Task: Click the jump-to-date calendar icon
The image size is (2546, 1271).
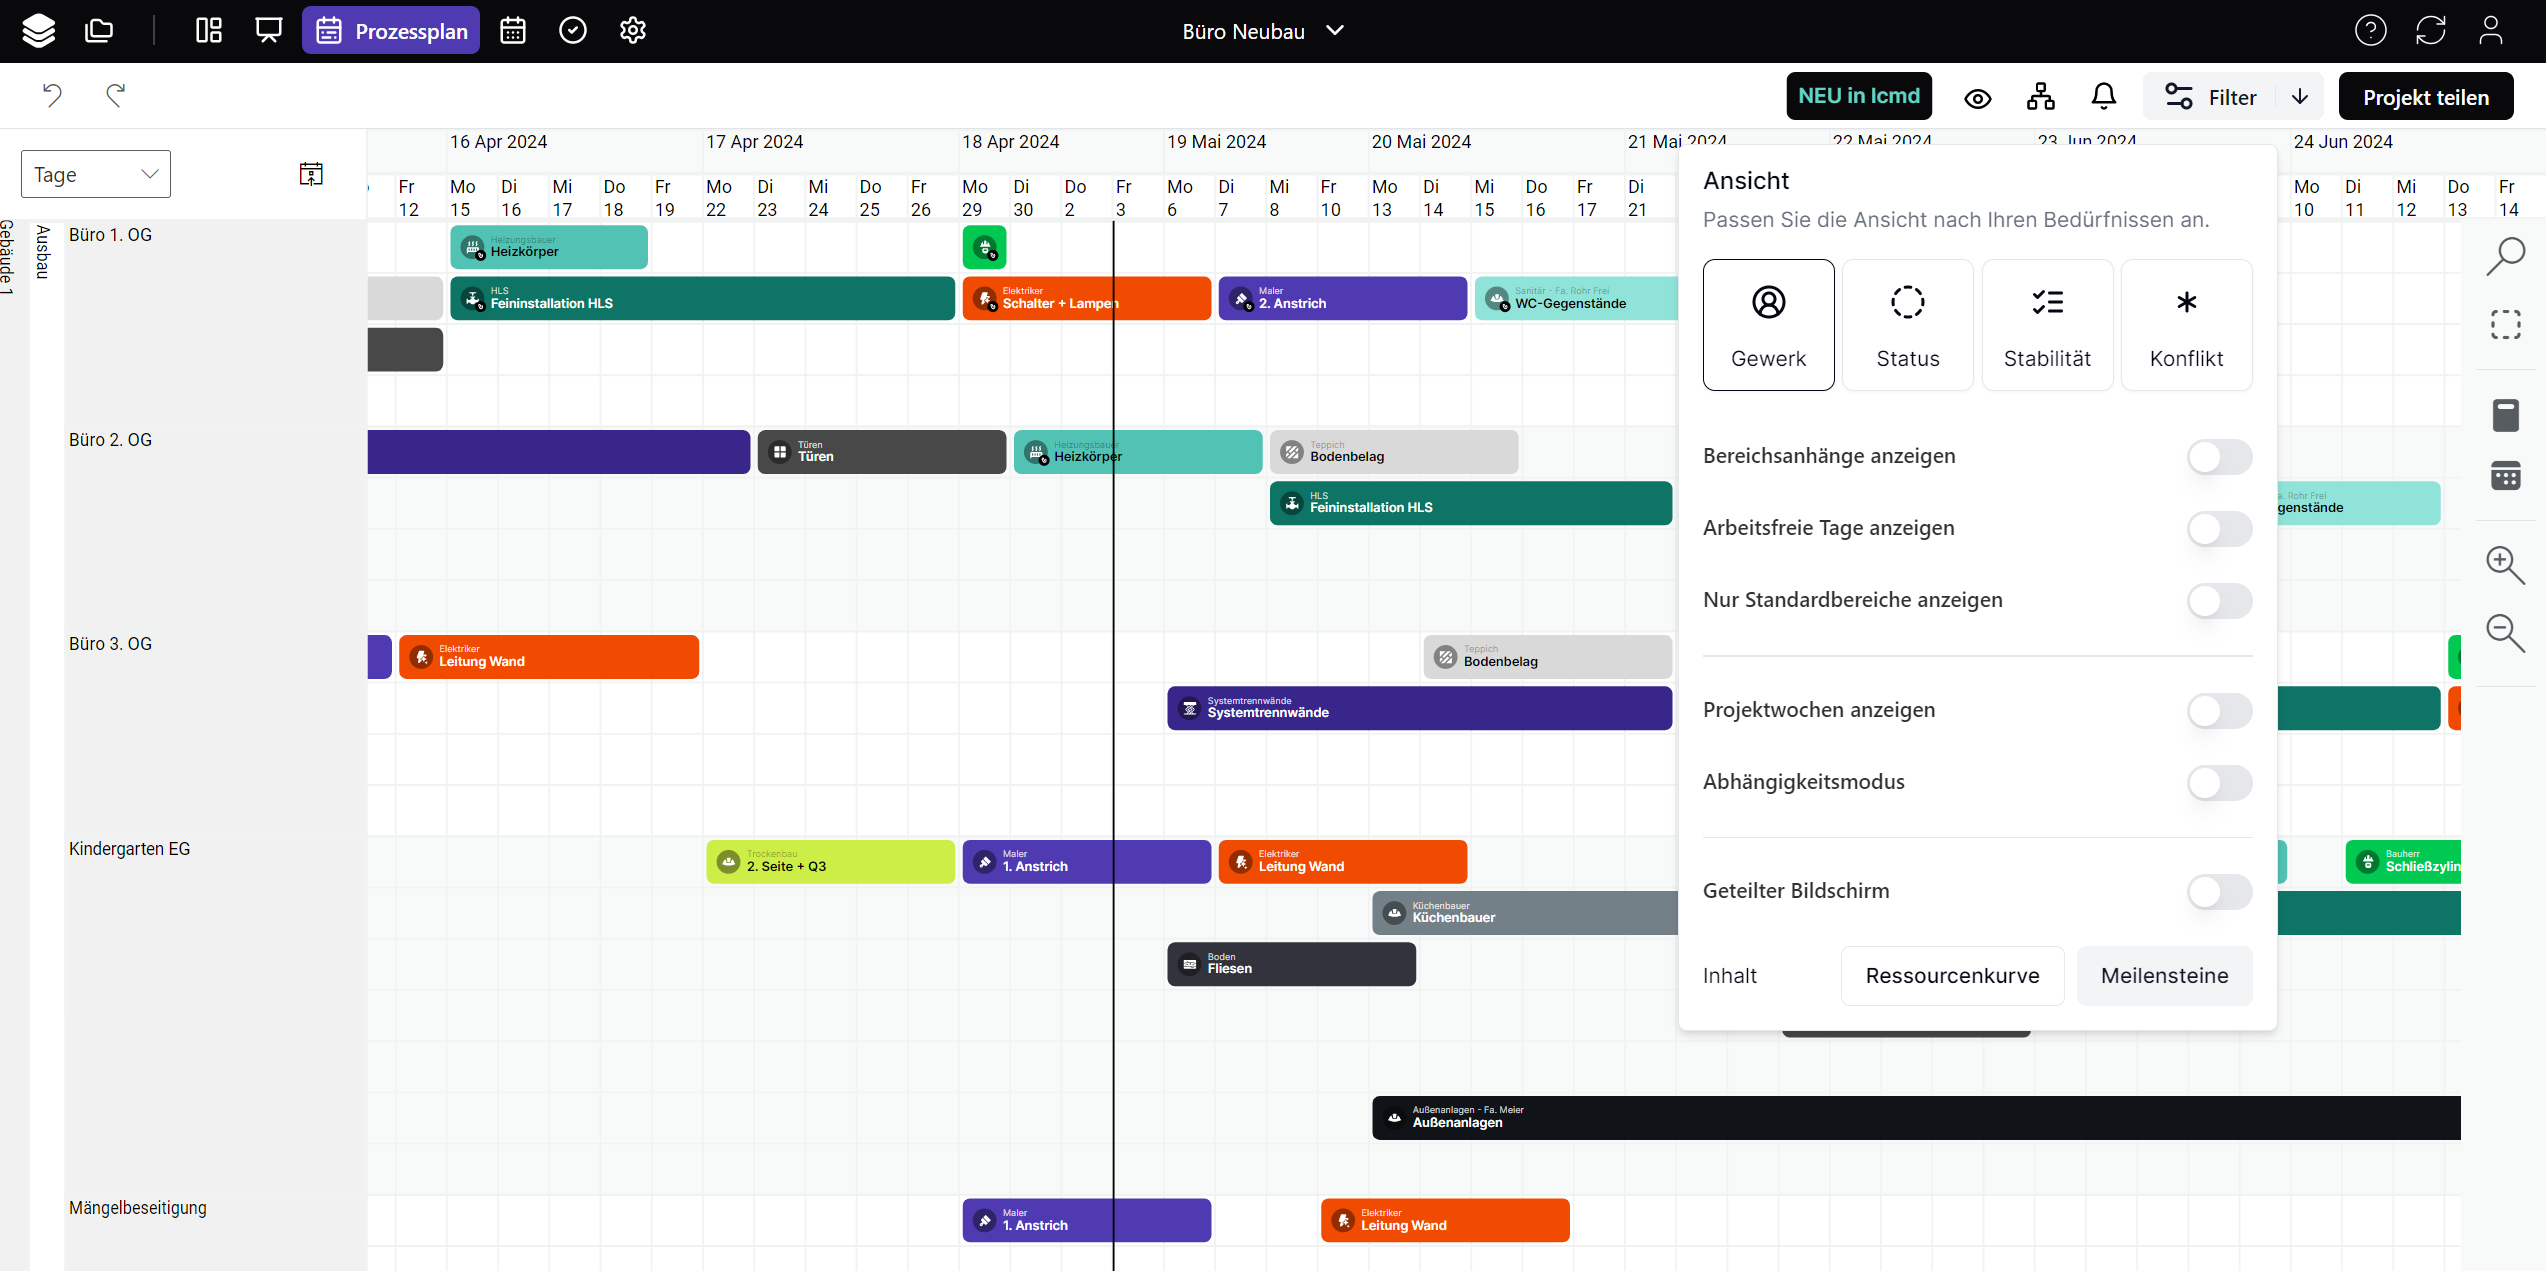Action: [311, 174]
